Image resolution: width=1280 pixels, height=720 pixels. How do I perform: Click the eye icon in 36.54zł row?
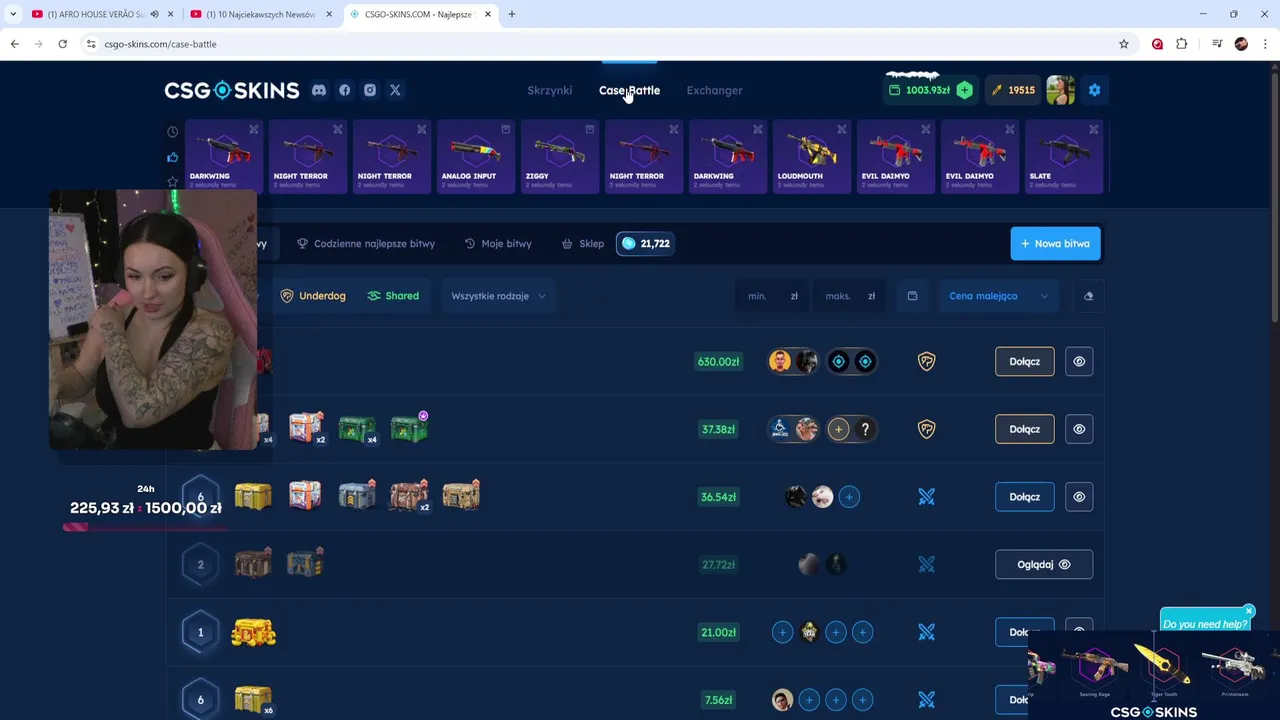pos(1079,497)
